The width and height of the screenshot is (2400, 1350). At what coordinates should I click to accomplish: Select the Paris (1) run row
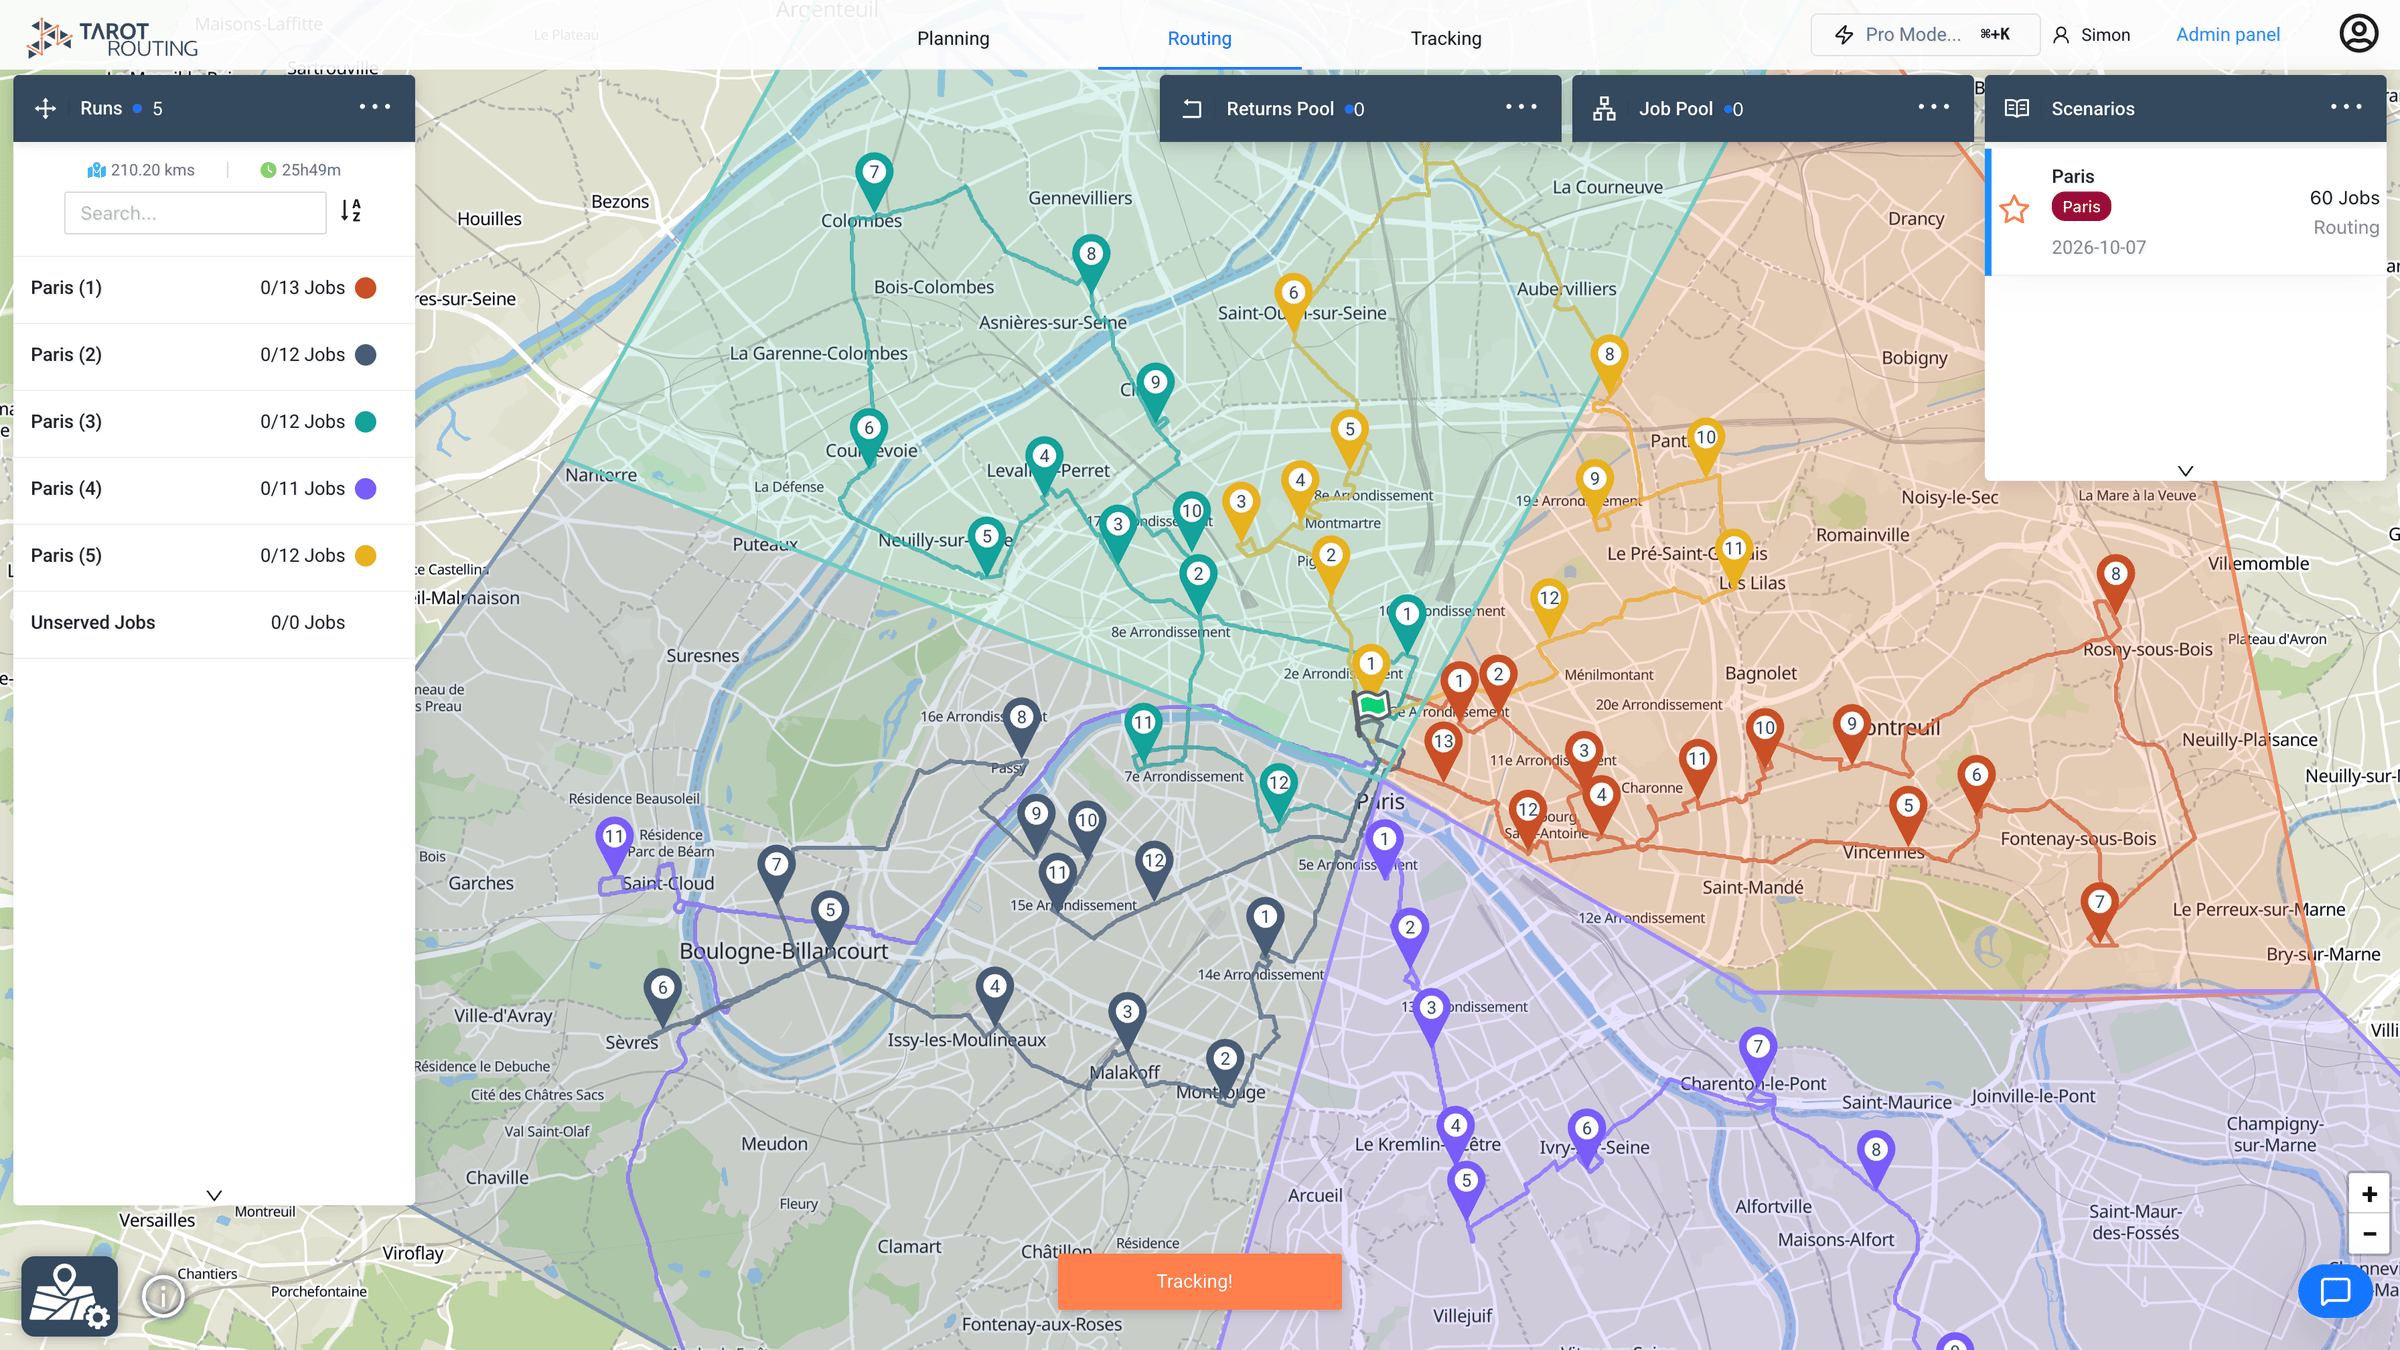click(x=214, y=288)
